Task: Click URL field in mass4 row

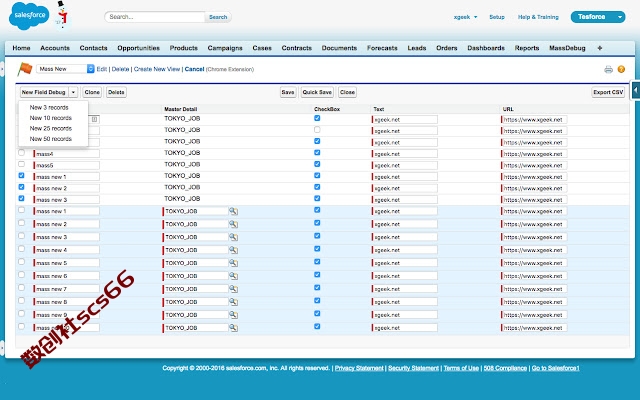Action: tap(534, 154)
